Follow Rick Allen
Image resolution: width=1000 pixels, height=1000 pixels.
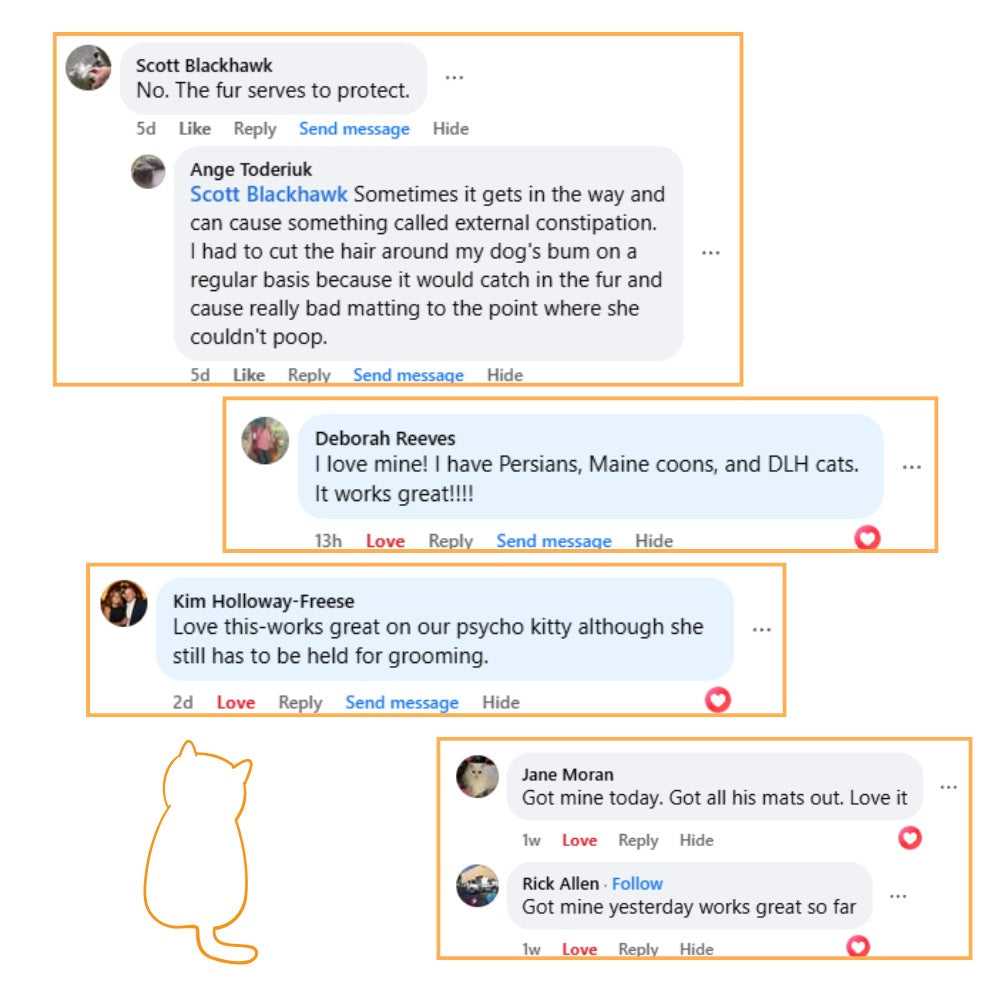pos(637,884)
